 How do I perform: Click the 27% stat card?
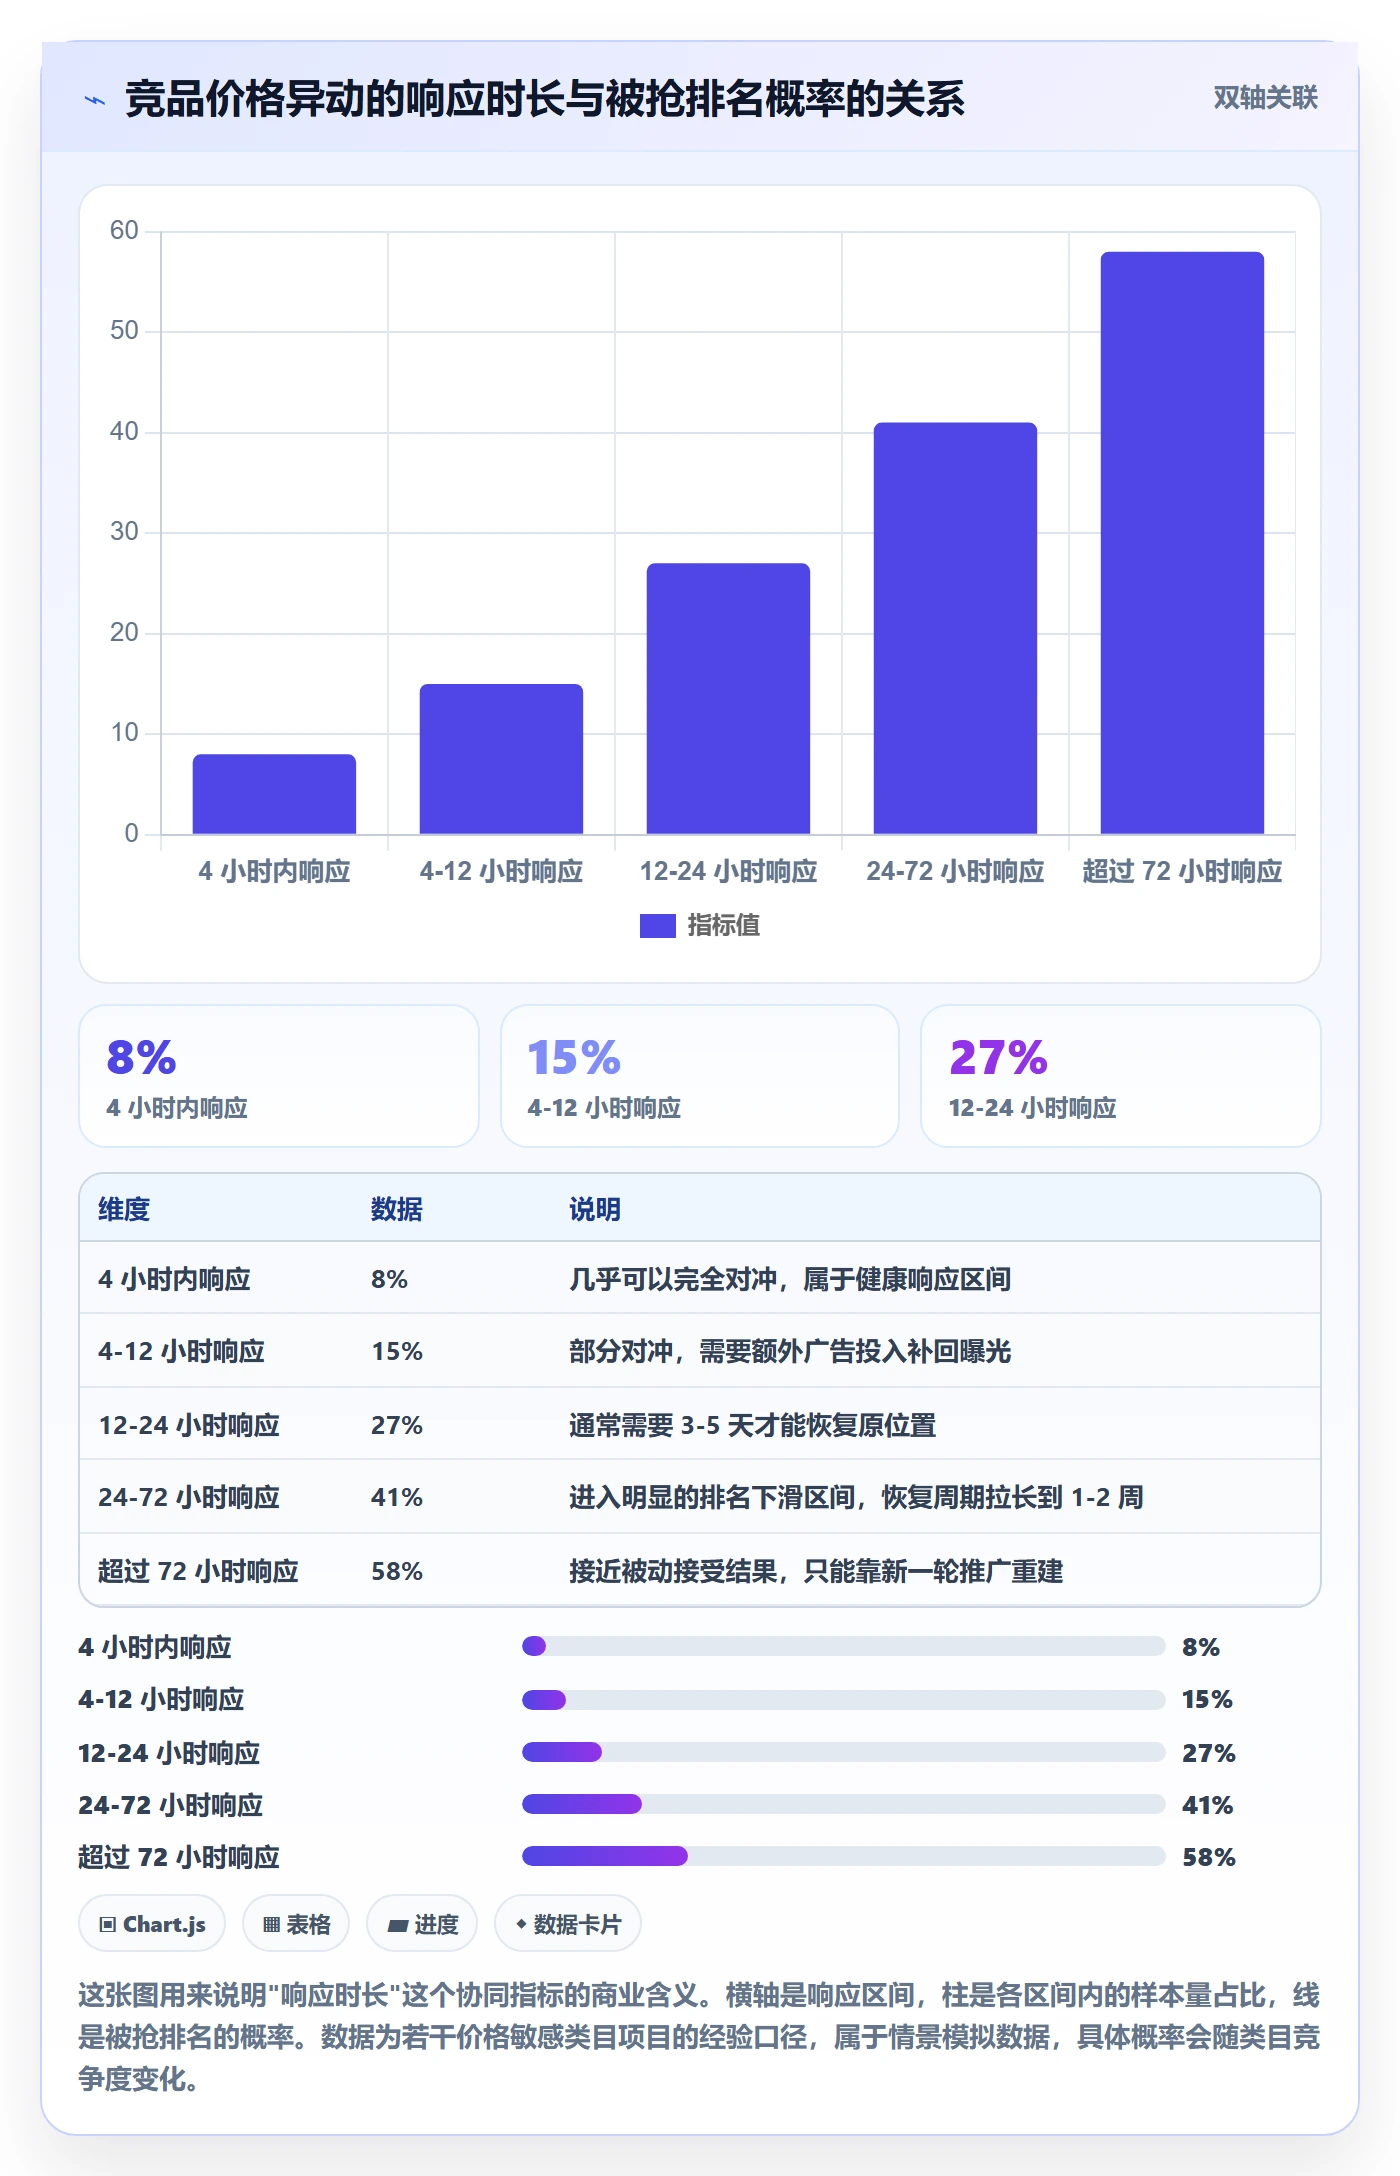click(x=1121, y=1076)
